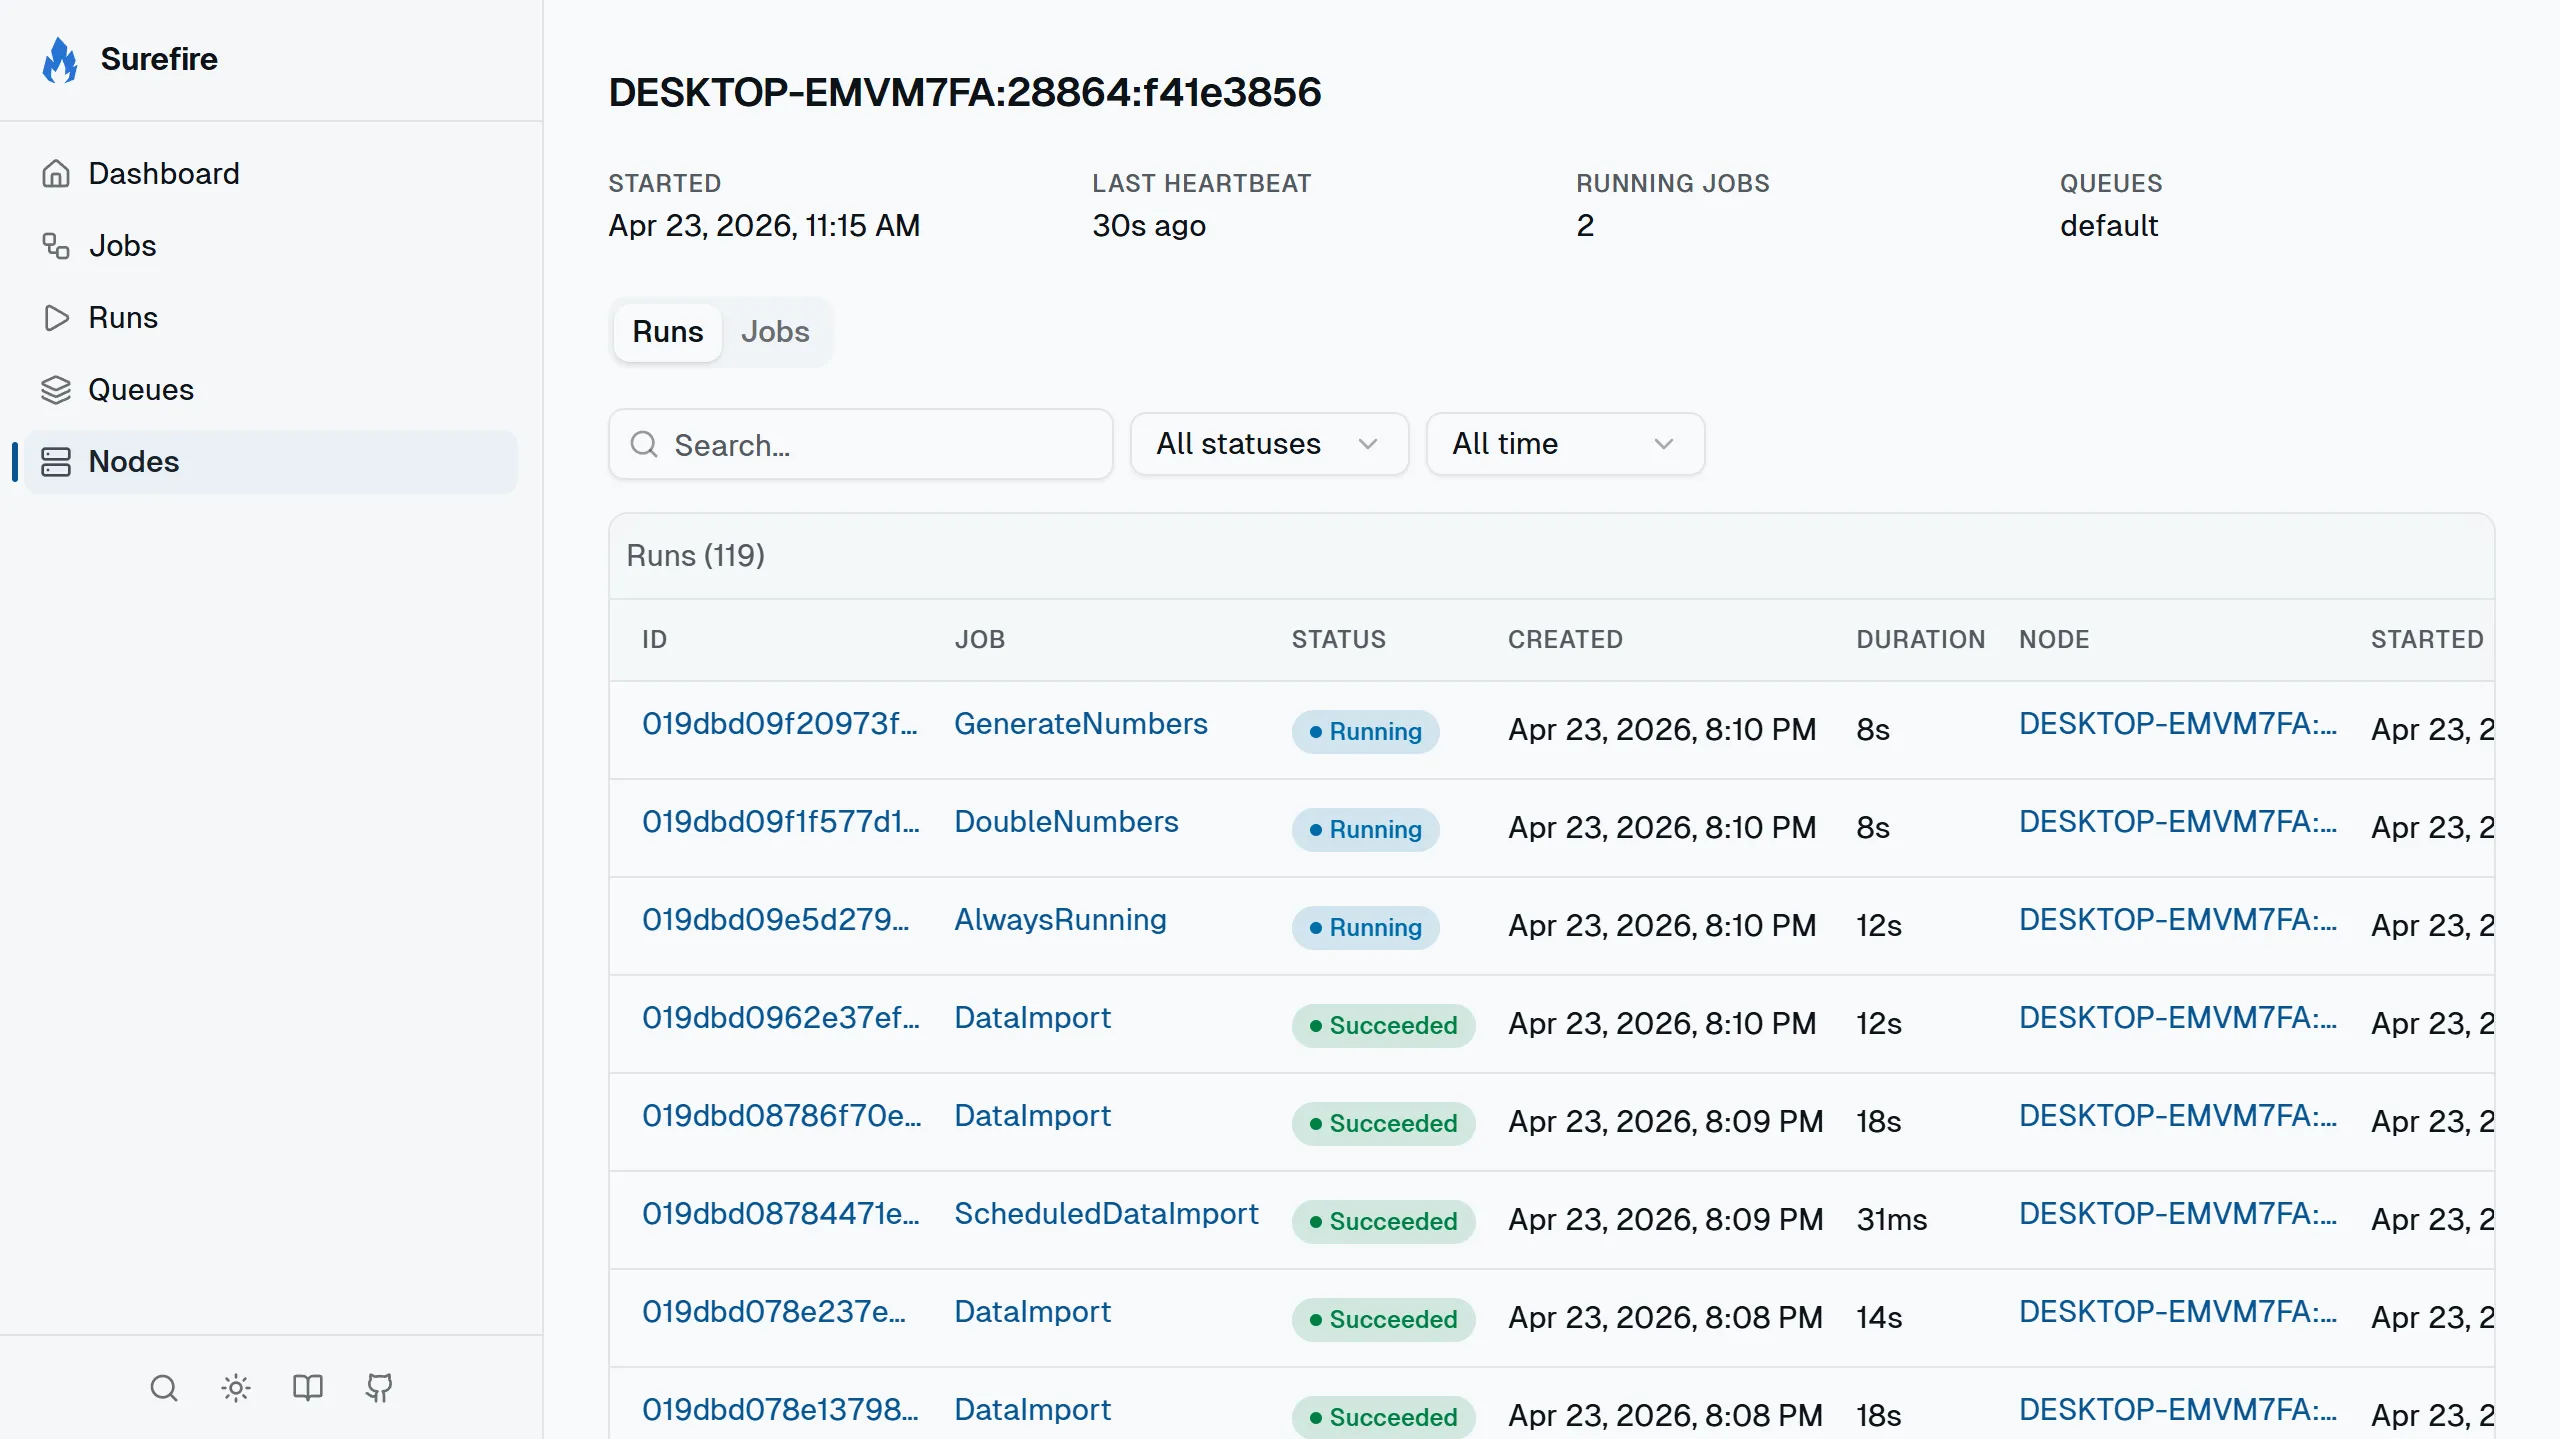Open run 019dbd09f20973f…
The height and width of the screenshot is (1439, 2560).
[780, 724]
